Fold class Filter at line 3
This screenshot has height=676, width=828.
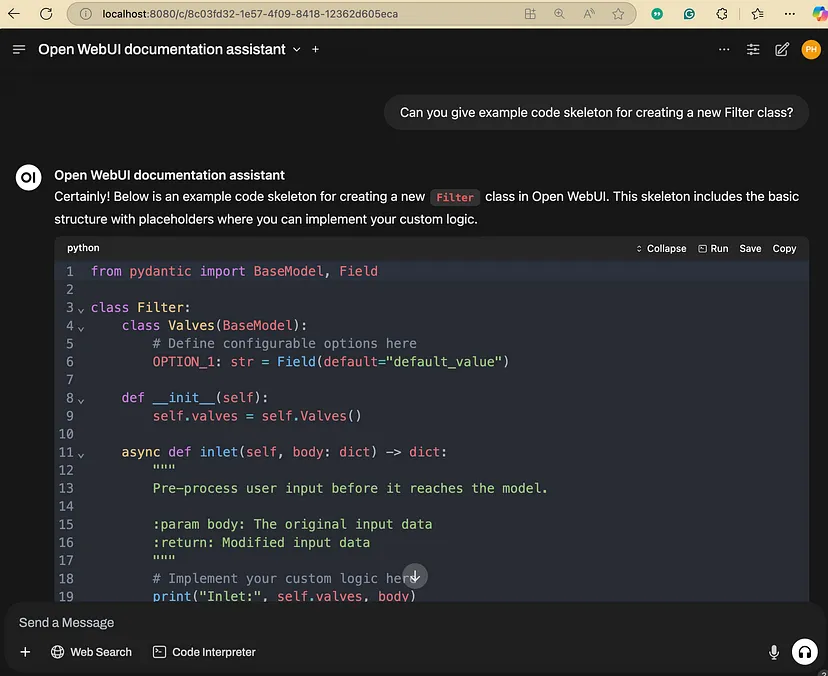tap(81, 311)
